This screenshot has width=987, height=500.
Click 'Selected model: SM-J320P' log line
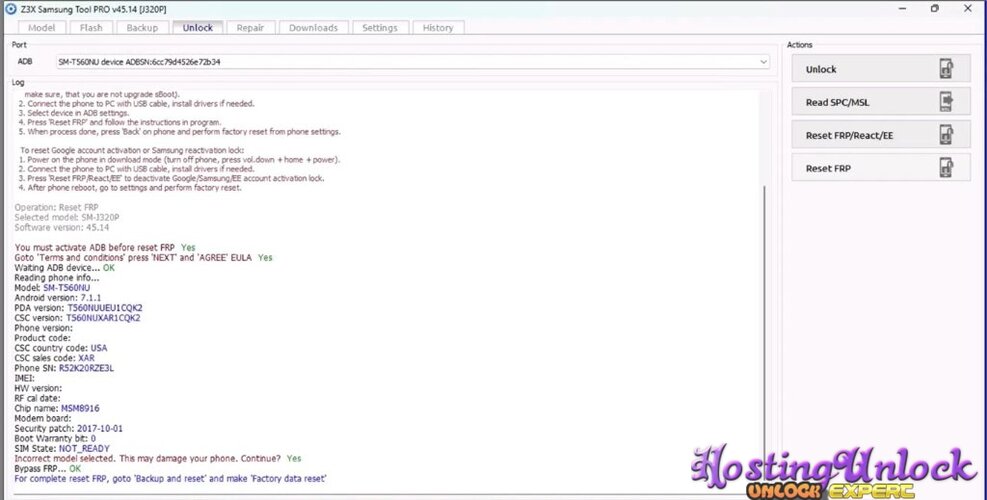click(x=67, y=217)
